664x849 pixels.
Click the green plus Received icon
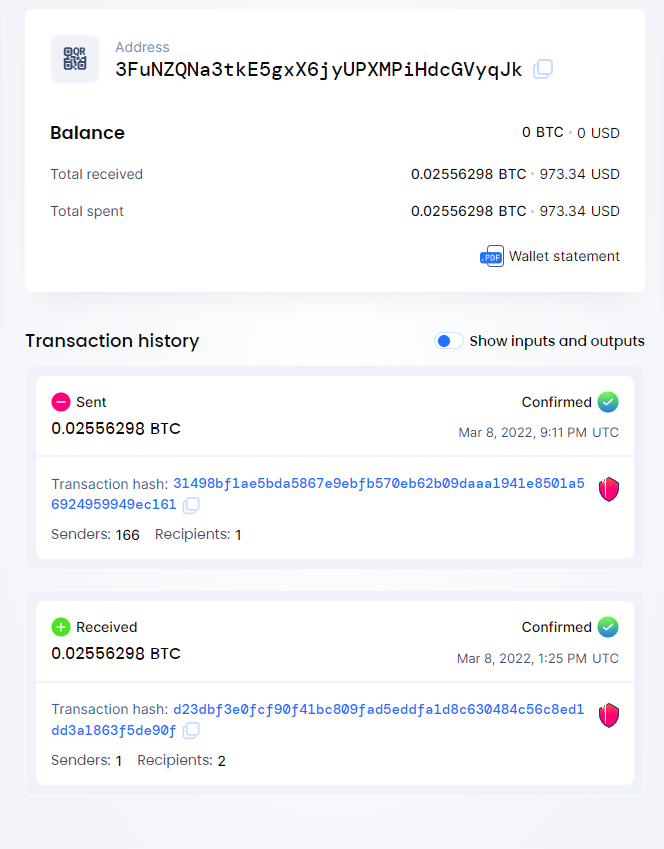coord(61,627)
